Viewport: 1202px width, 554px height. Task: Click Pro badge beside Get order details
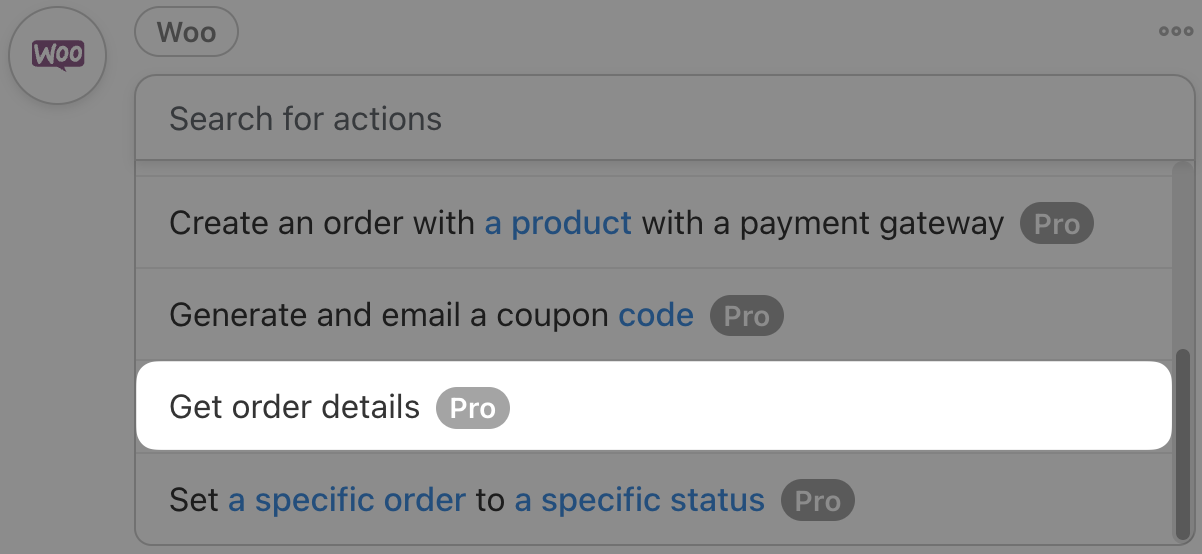473,408
